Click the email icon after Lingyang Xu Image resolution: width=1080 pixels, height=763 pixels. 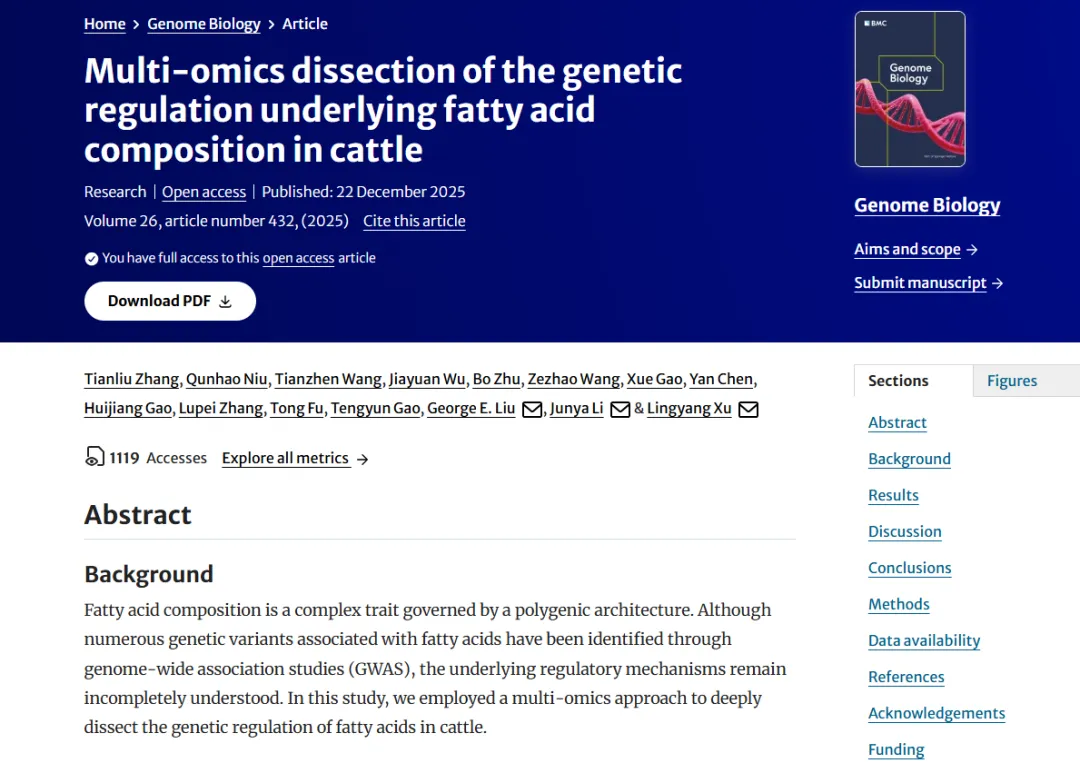pos(748,409)
